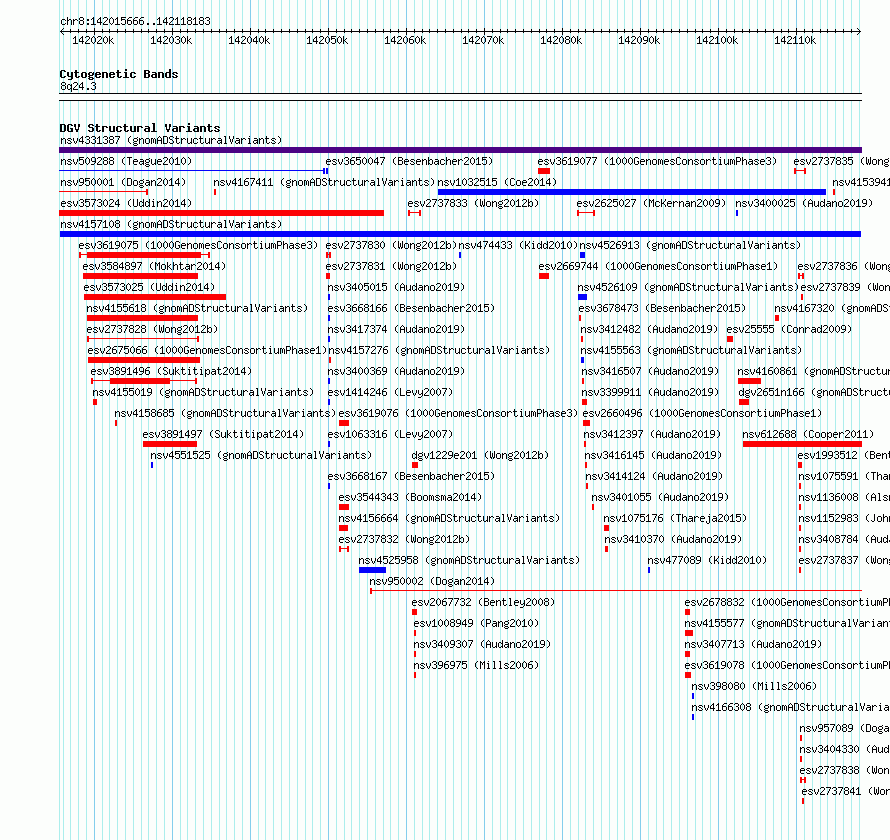Click esv3573025 (Uddin2014) label
Viewport: 890px width, 840px height.
click(149, 287)
